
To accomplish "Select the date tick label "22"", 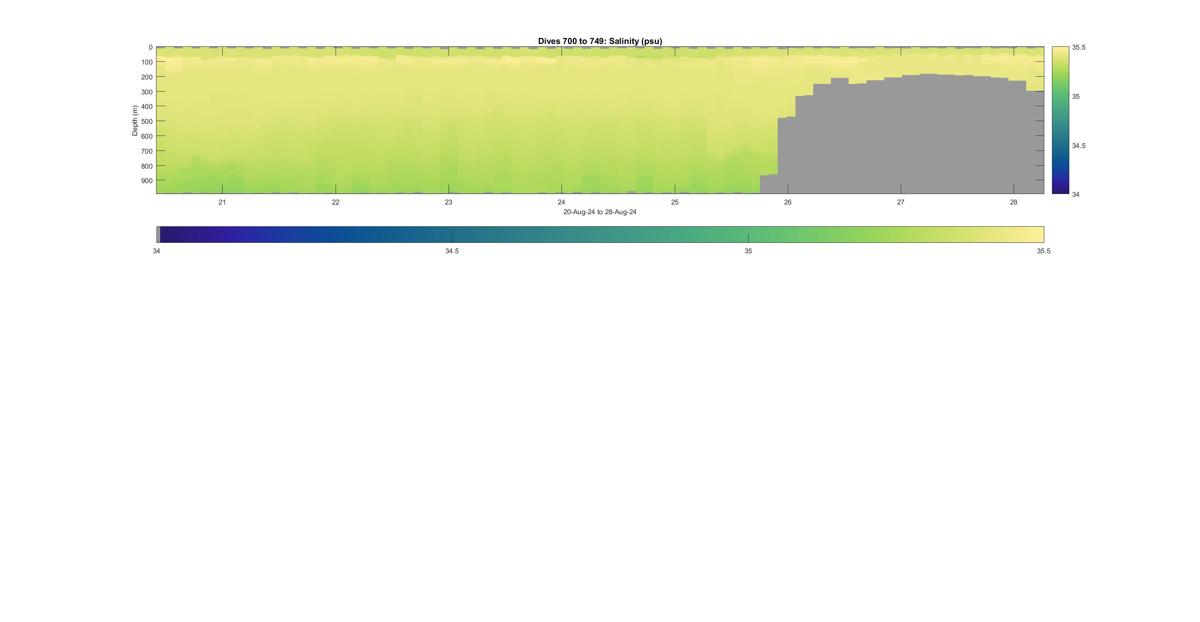I will (335, 202).
